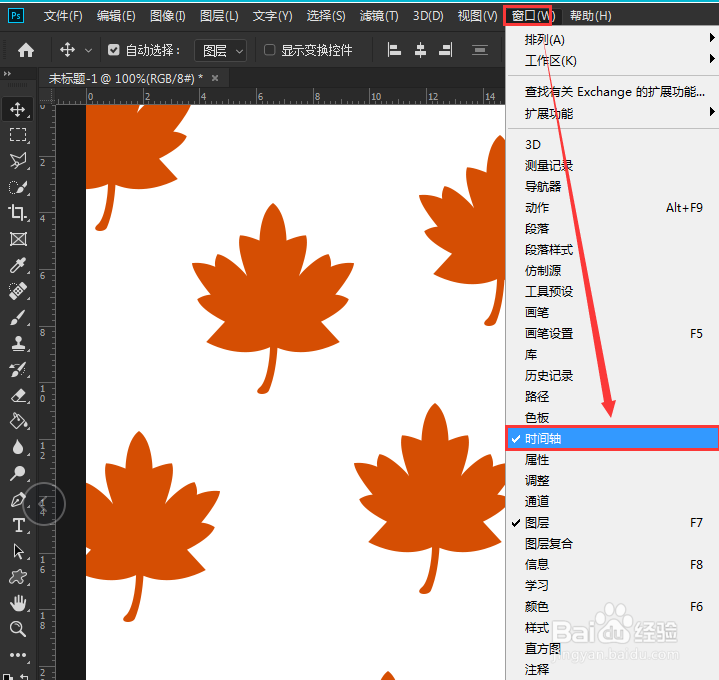The width and height of the screenshot is (719, 680).
Task: Open the 路径 paths panel entry
Action: 612,396
